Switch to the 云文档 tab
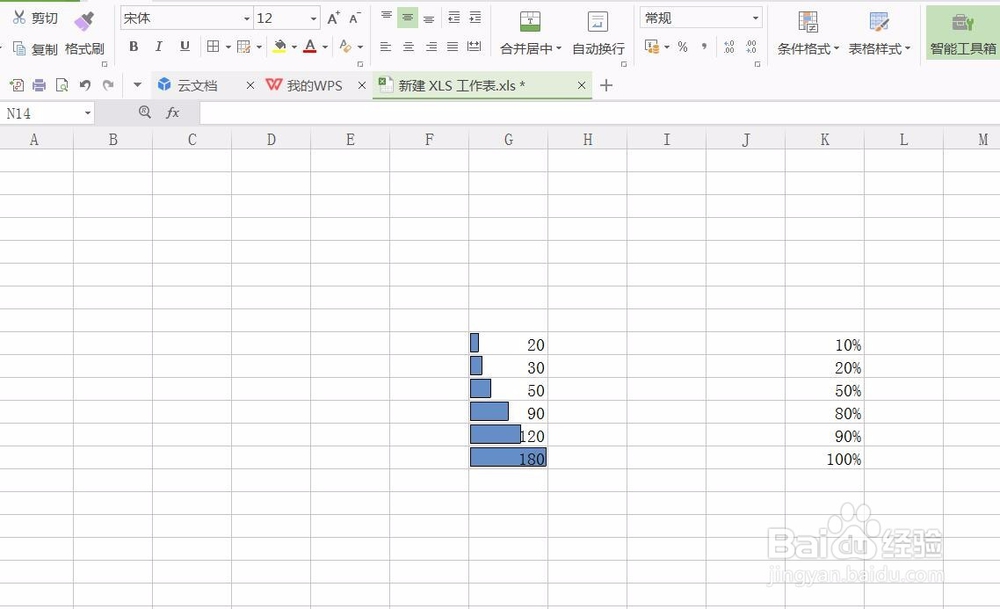The height and width of the screenshot is (609, 1000). [196, 85]
